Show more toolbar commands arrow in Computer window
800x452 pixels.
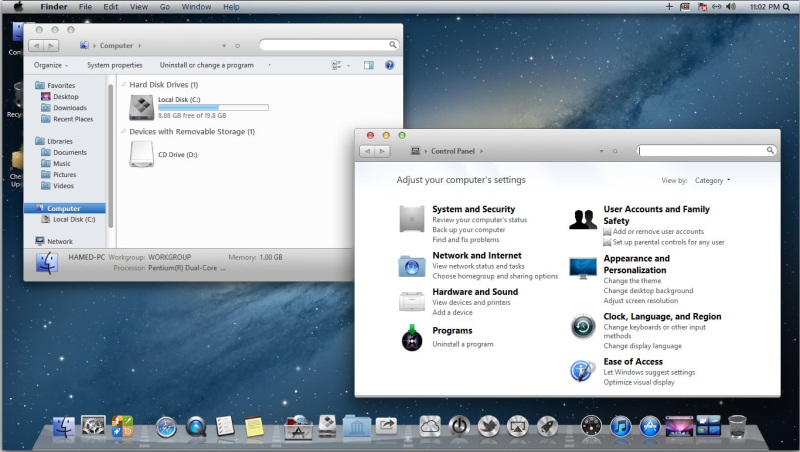[269, 65]
